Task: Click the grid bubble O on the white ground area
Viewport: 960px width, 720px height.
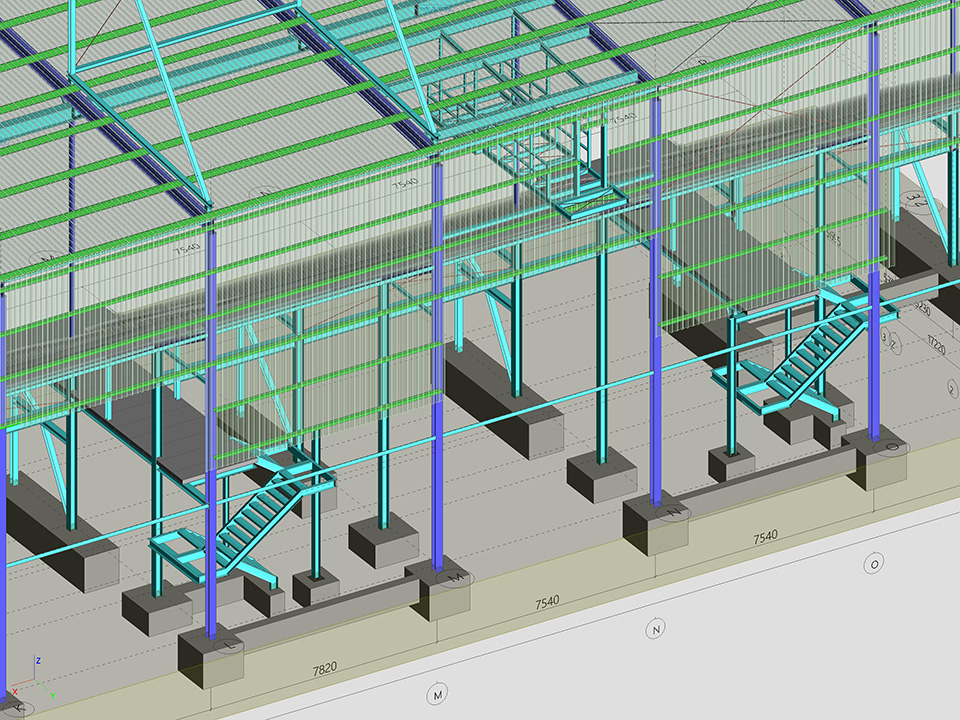Action: coord(875,564)
